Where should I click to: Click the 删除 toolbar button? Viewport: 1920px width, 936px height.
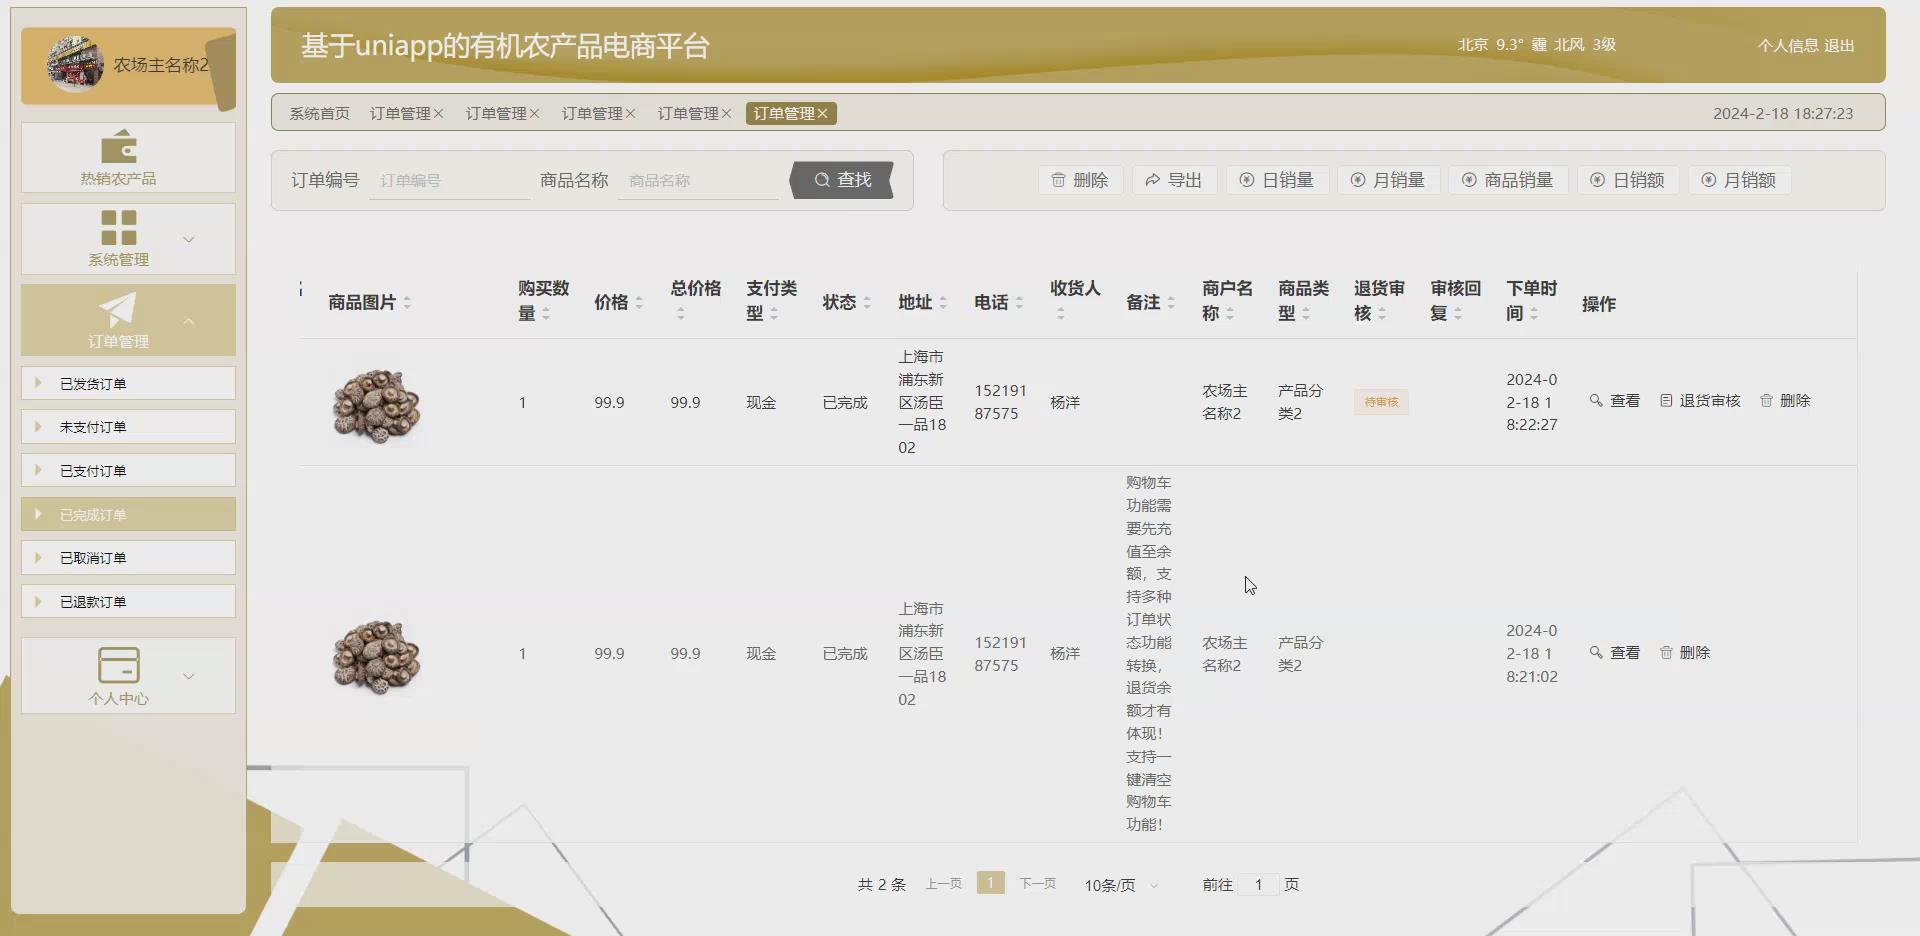point(1080,180)
